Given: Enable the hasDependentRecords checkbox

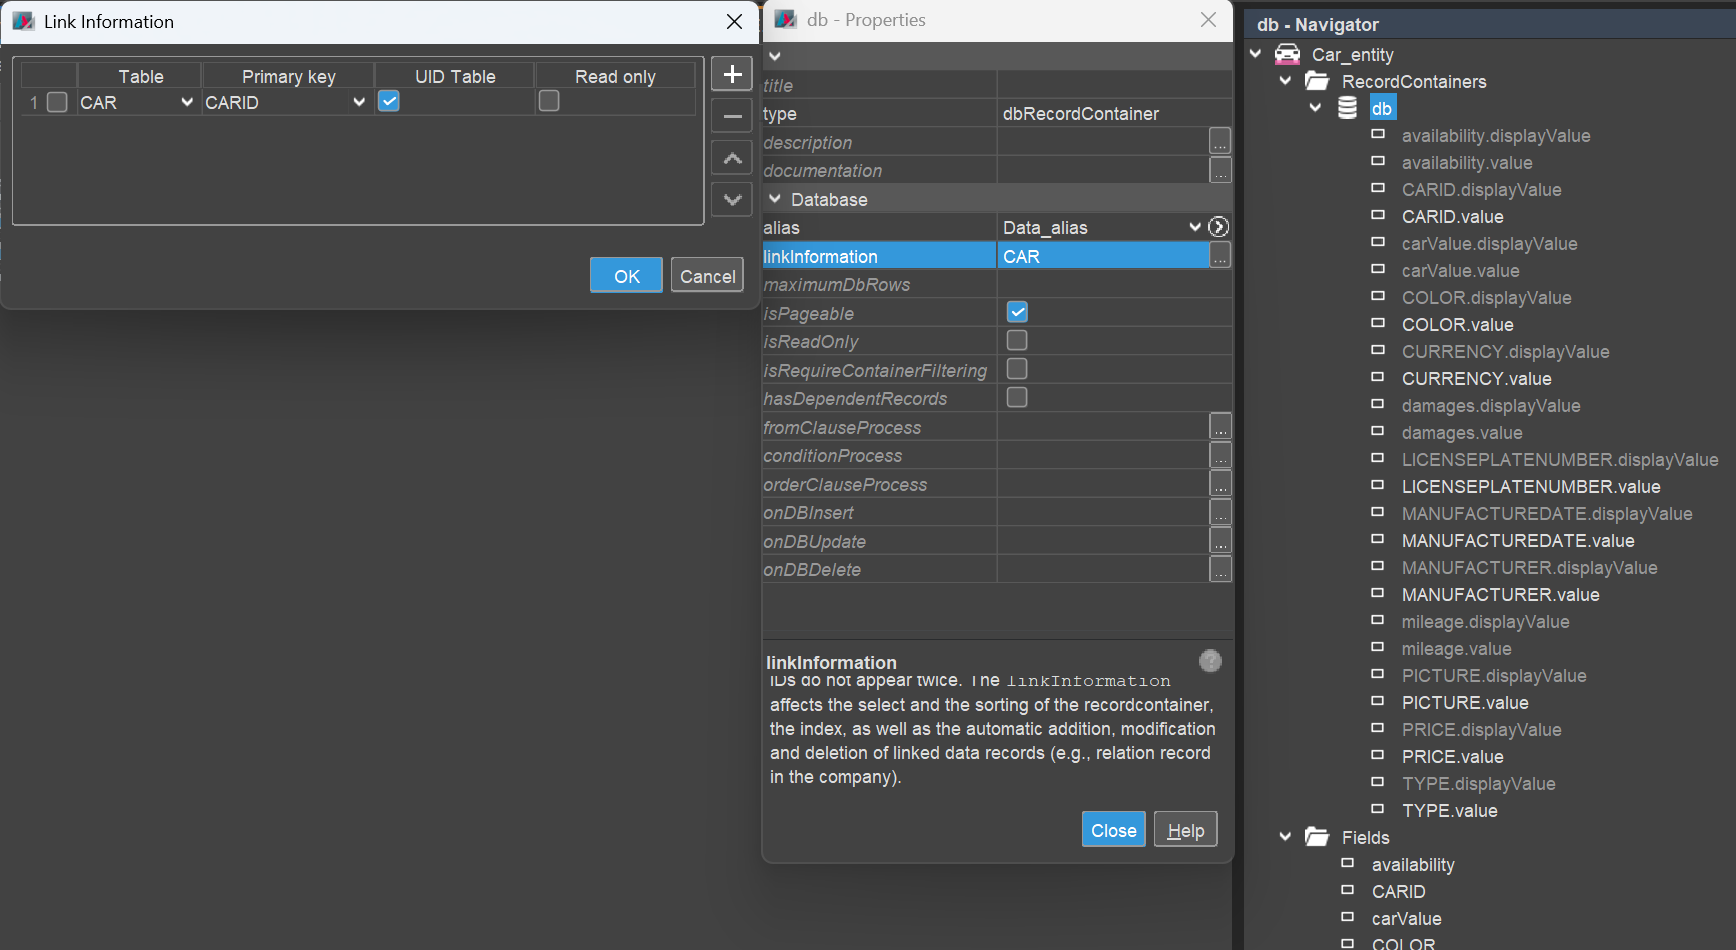Looking at the screenshot, I should (x=1017, y=398).
